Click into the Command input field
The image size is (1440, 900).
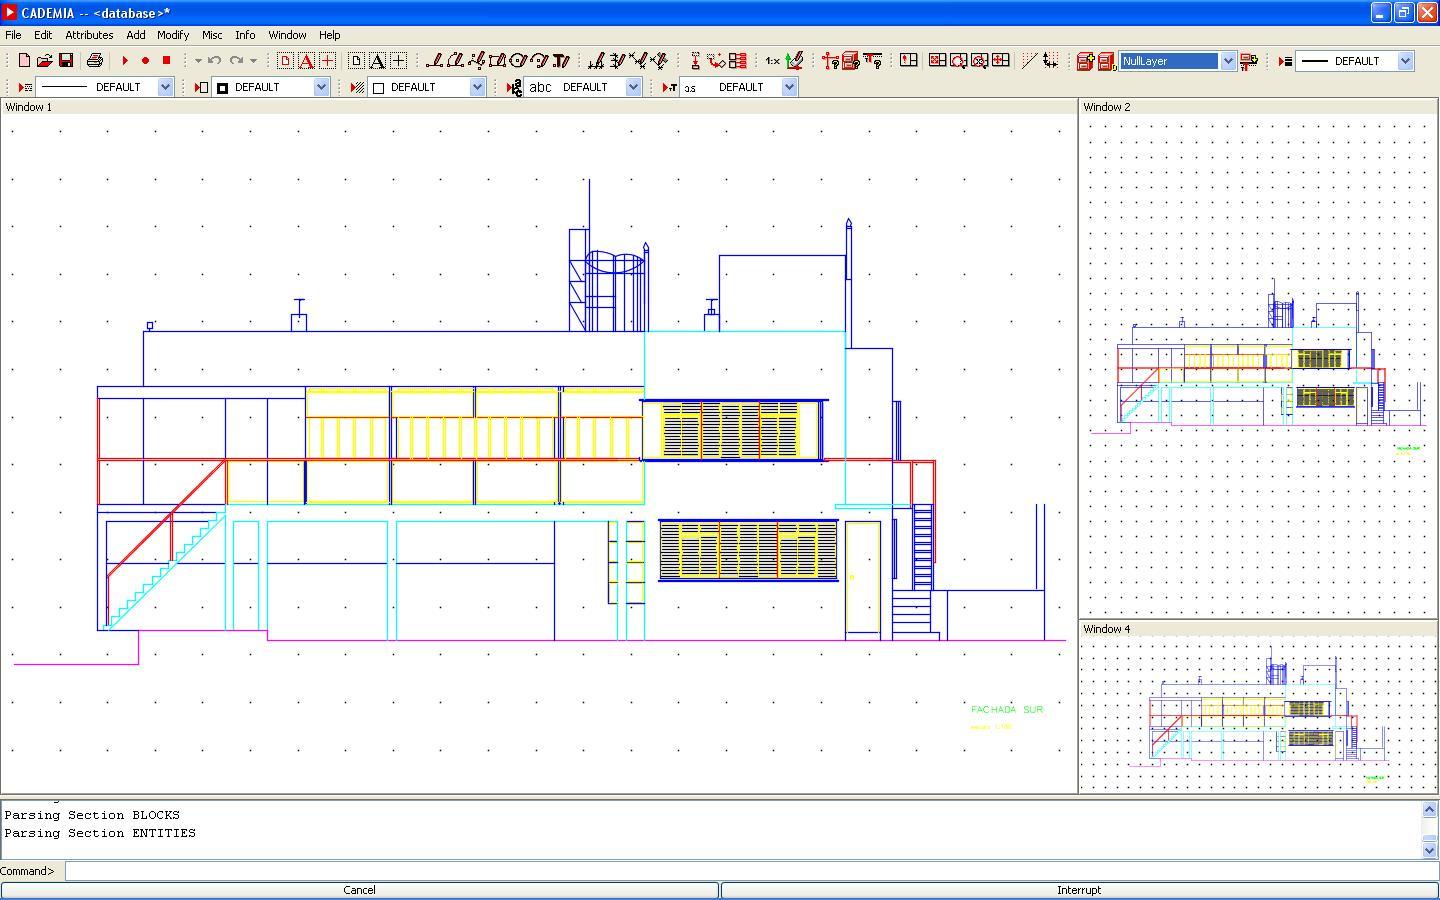click(x=752, y=871)
